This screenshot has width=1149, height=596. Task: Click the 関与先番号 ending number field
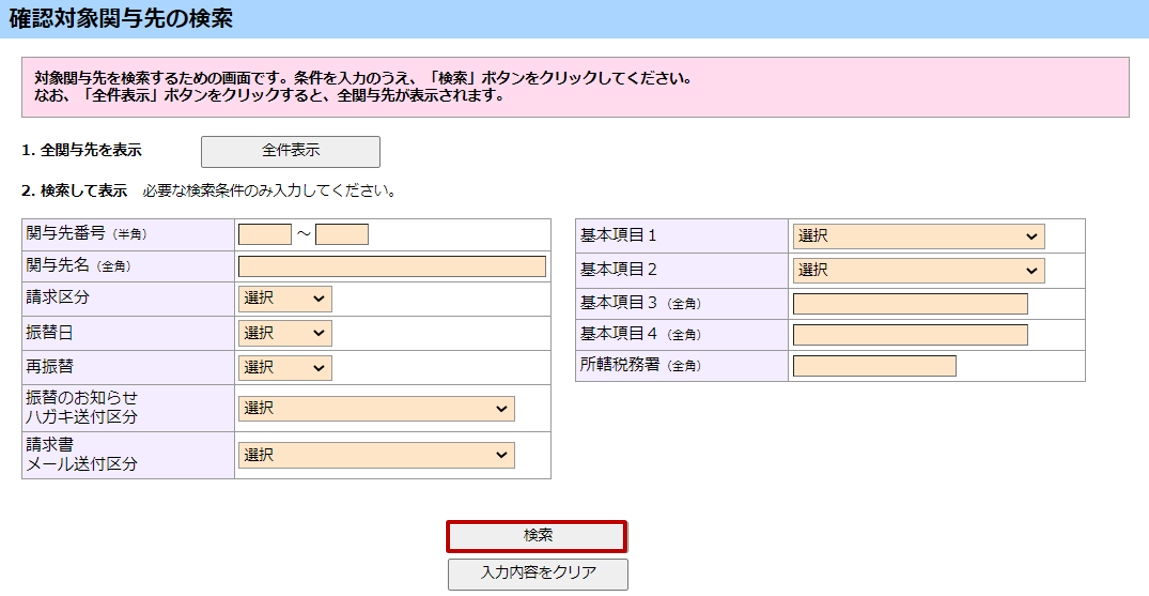pos(342,234)
